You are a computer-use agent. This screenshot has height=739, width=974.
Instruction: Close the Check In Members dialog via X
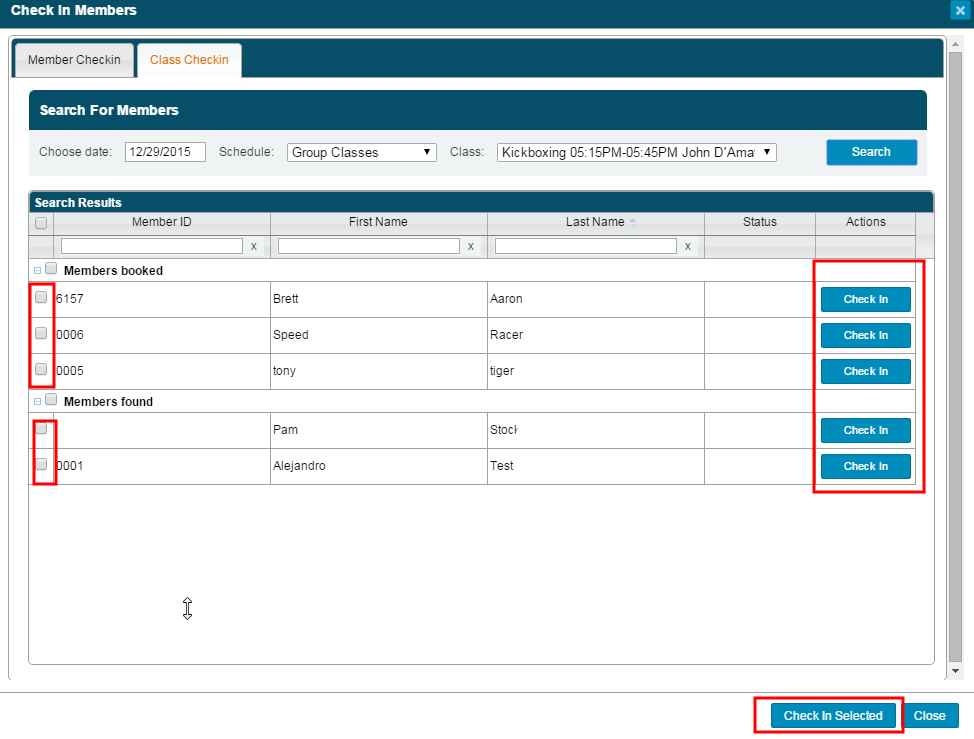tap(958, 11)
